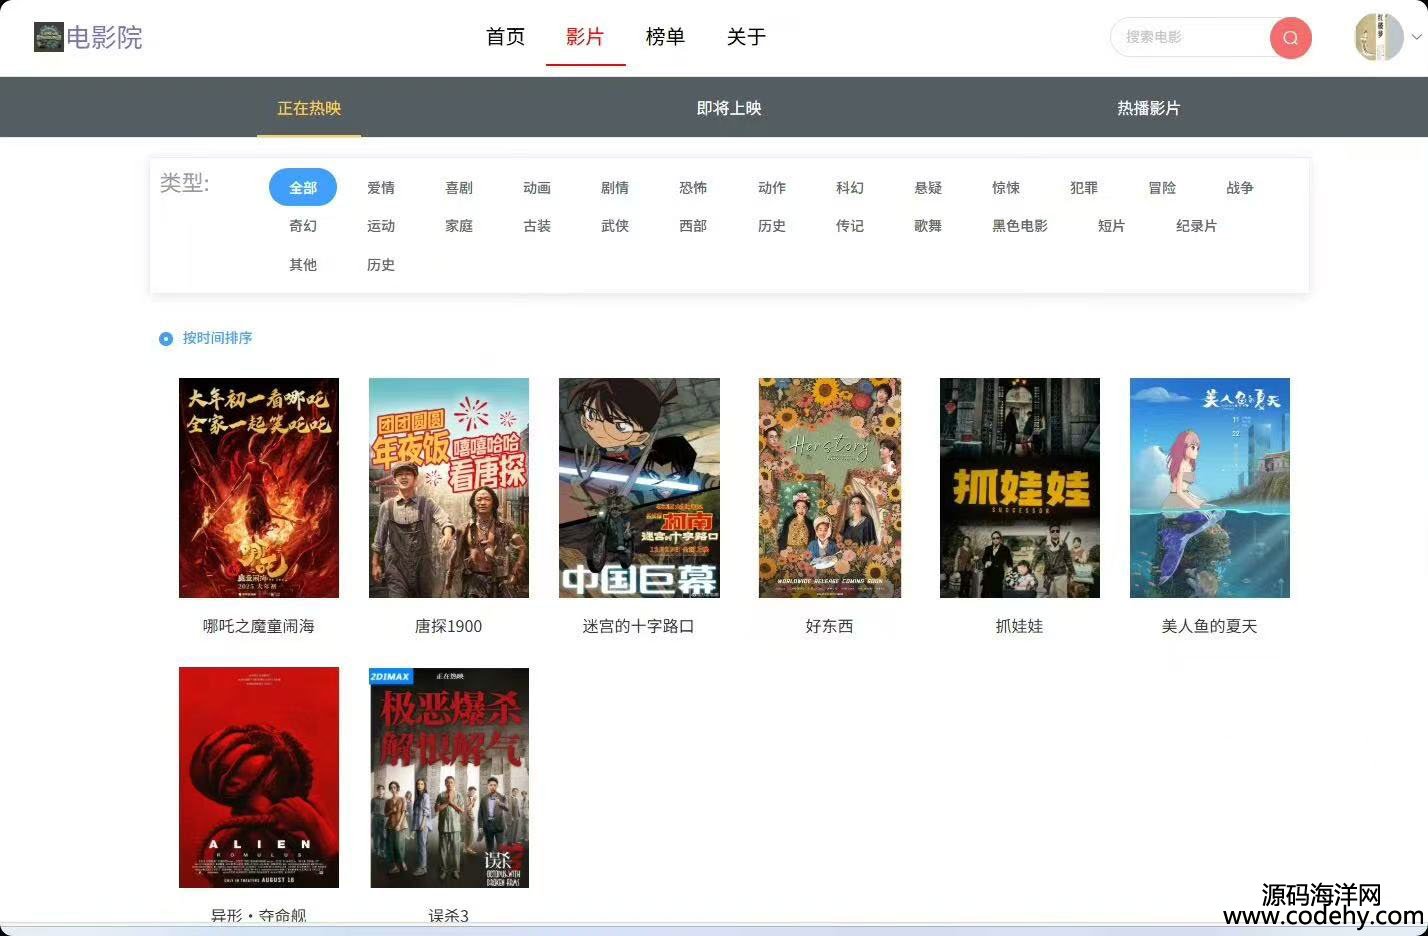Click the 抓娃娃 movie poster
The width and height of the screenshot is (1428, 936).
1019,488
